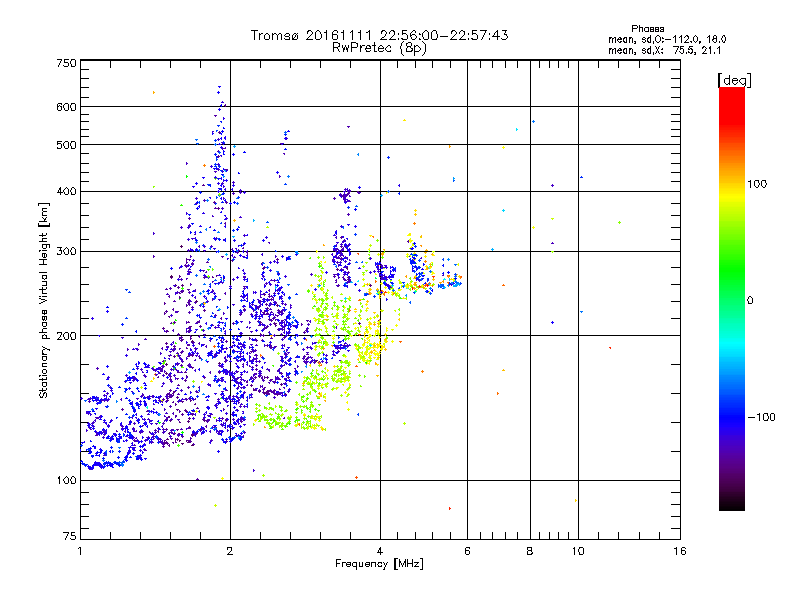Viewport: 800px width, 600px height.
Task: Click the y-axis tick label '750'
Action: click(66, 63)
